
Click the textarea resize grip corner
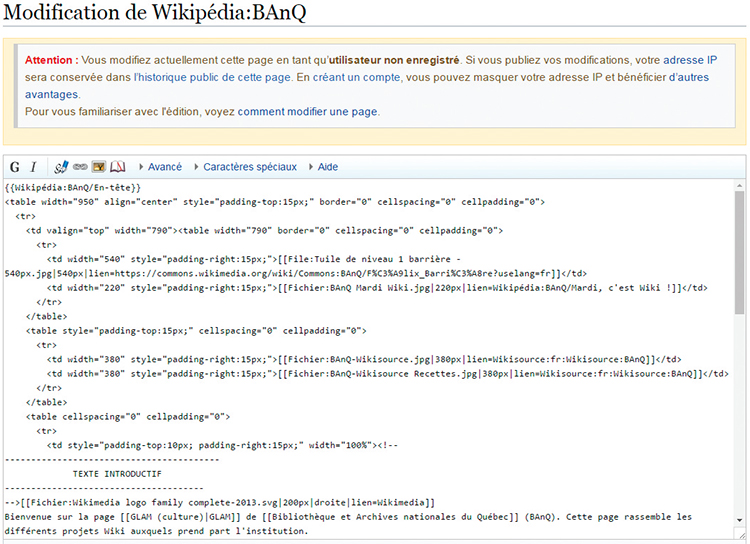tap(740, 534)
